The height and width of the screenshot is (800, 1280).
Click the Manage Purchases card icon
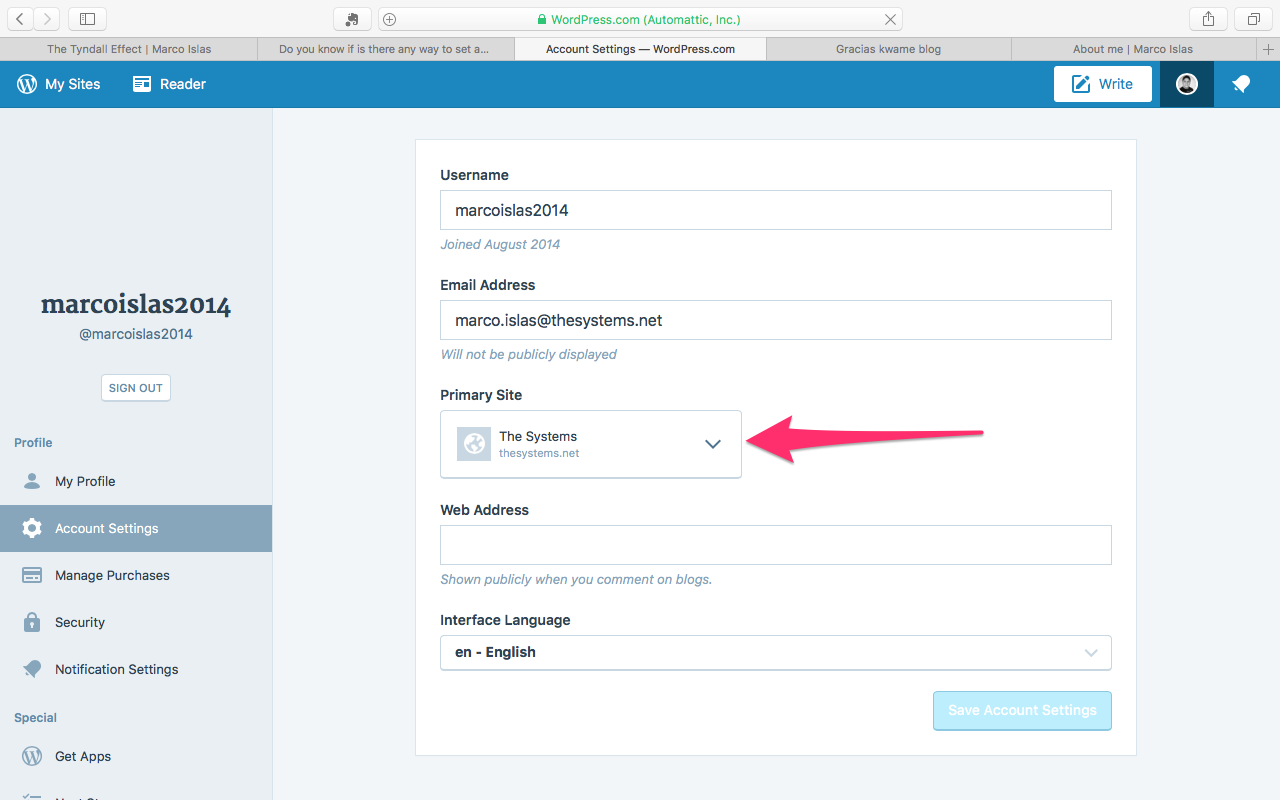[32, 575]
